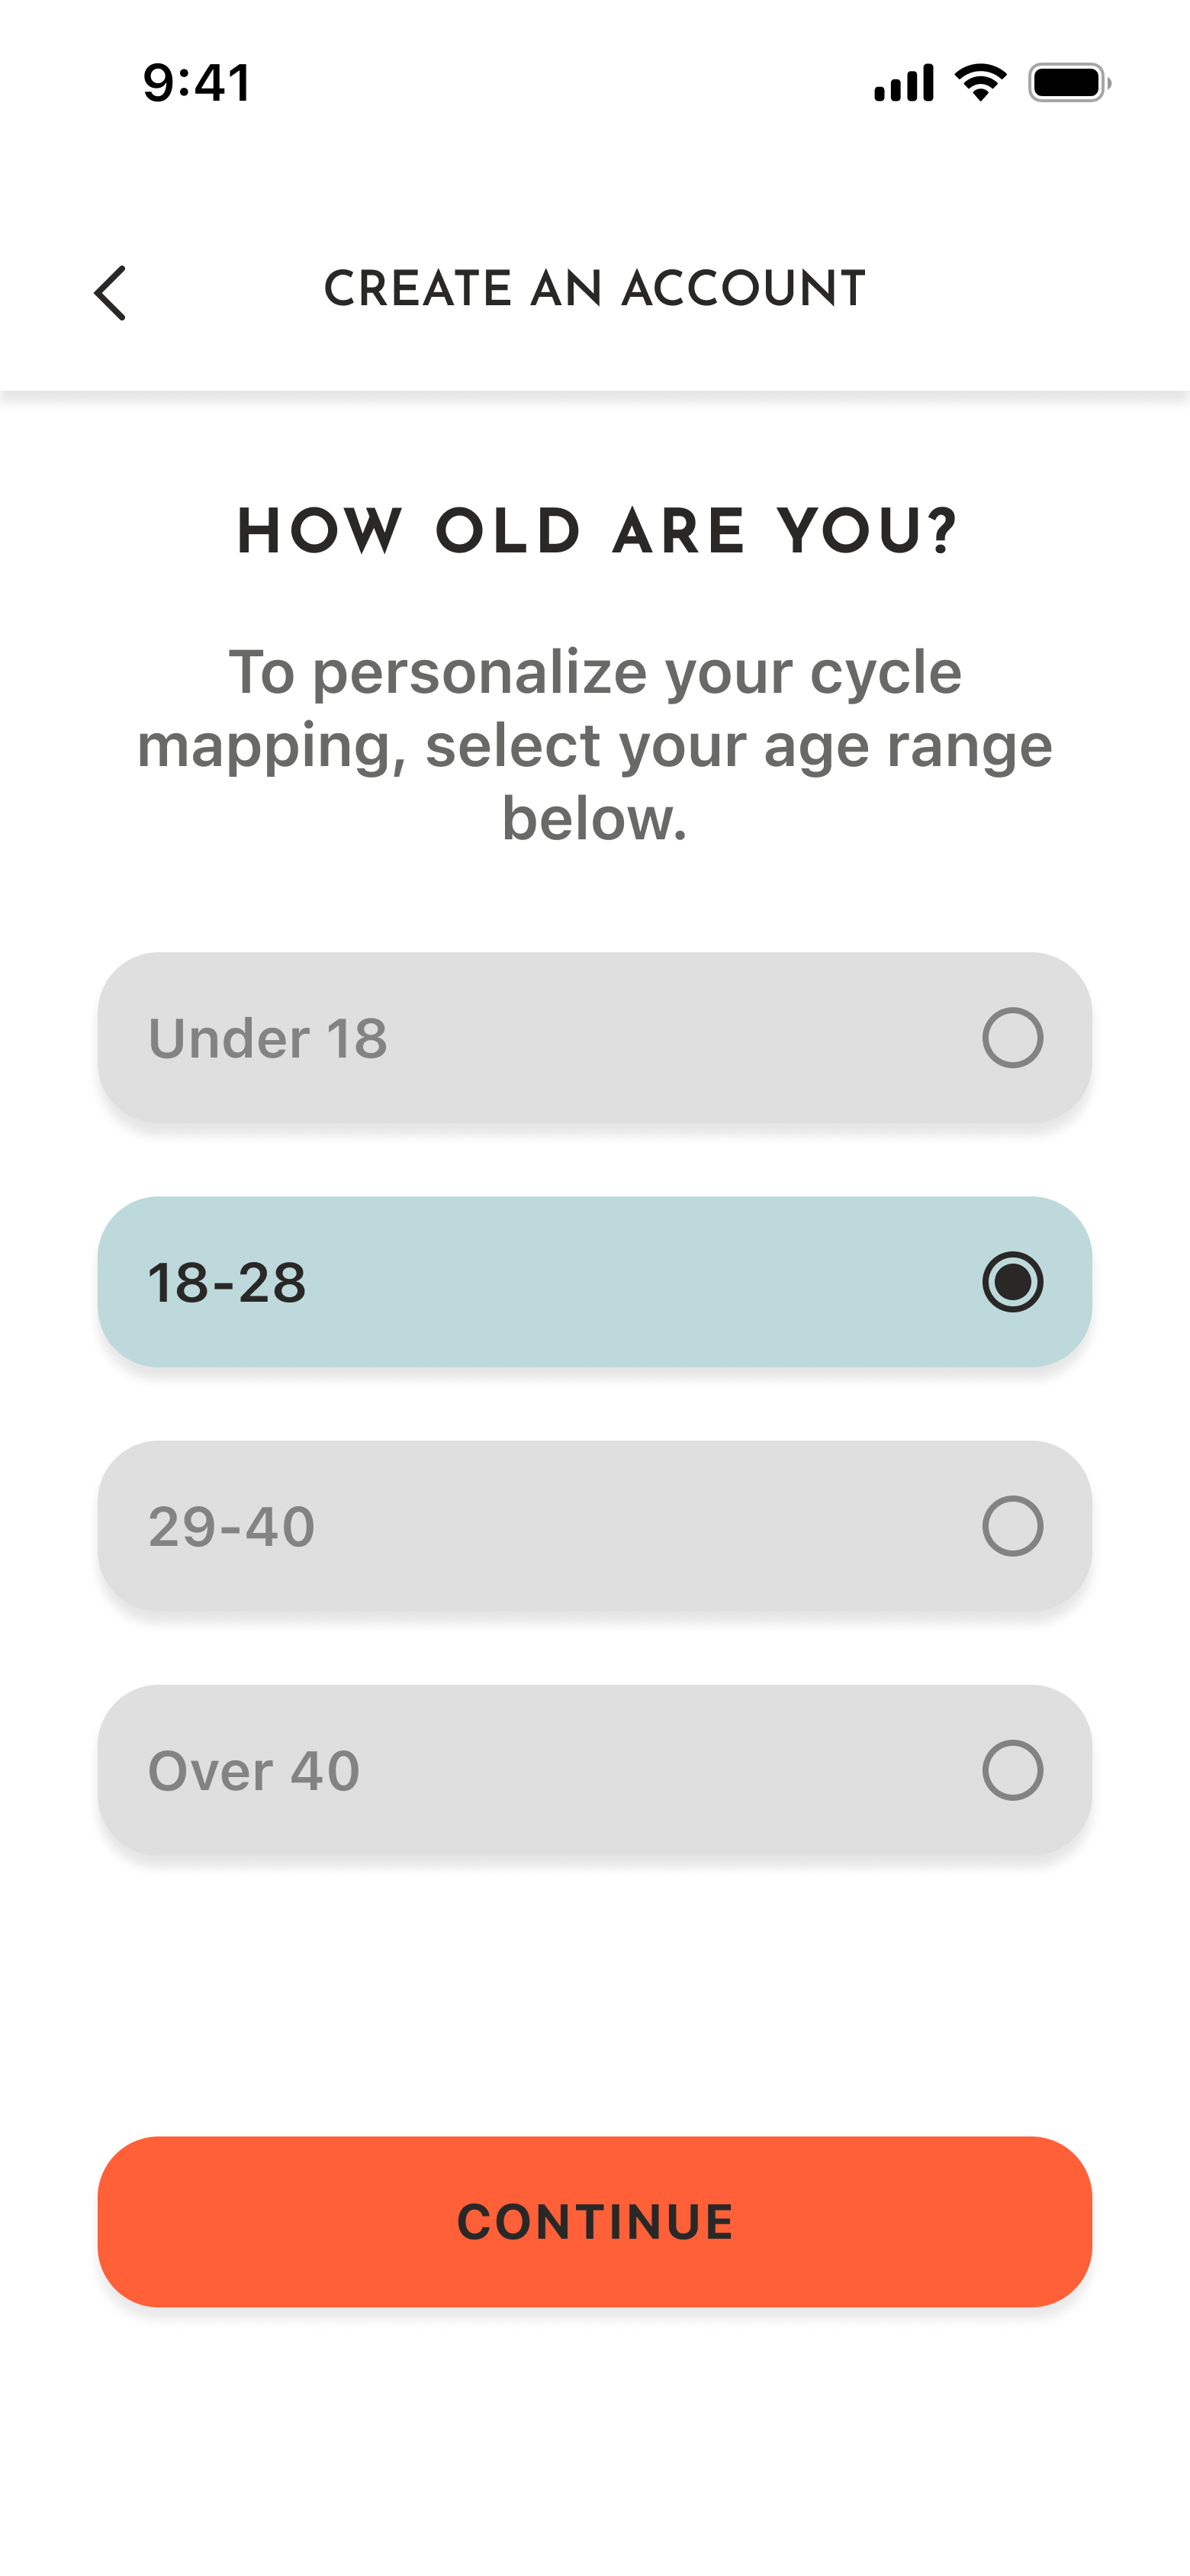This screenshot has width=1190, height=2576.
Task: Click the "18-28" label text
Action: (x=227, y=1282)
